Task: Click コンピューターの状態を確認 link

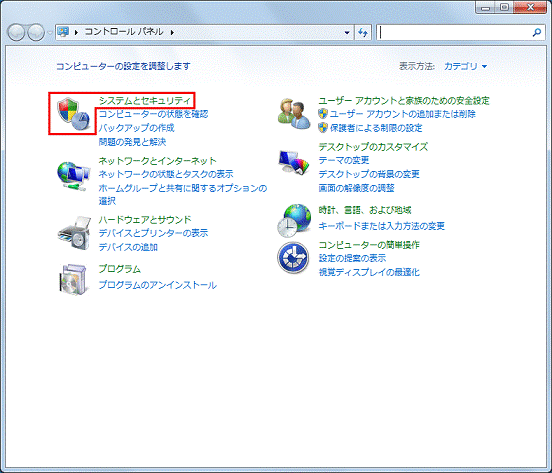Action: pyautogui.click(x=153, y=114)
